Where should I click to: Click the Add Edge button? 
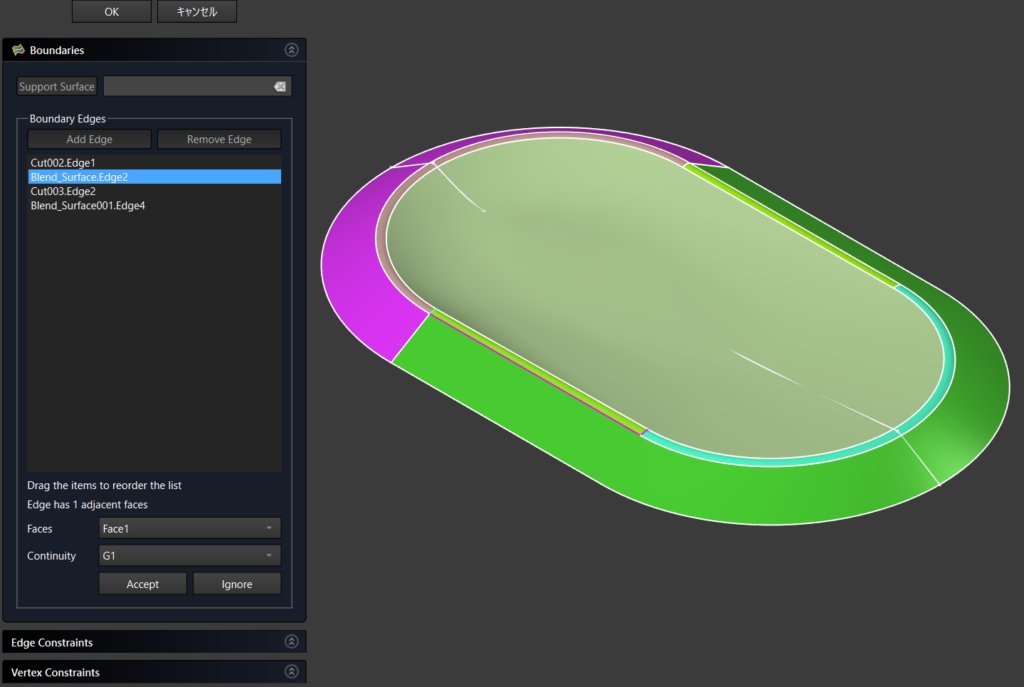coord(89,139)
